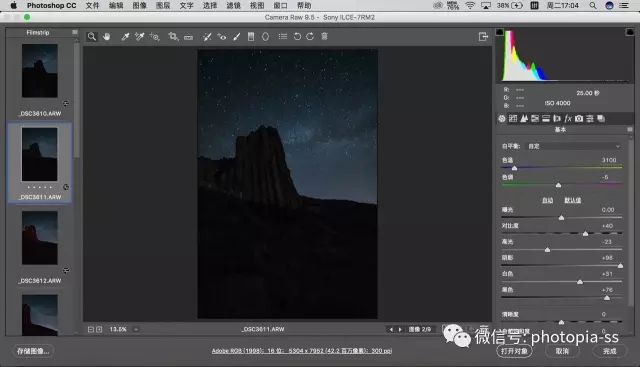
Task: Open the HSL/Grayscale panel icon
Action: tap(535, 119)
